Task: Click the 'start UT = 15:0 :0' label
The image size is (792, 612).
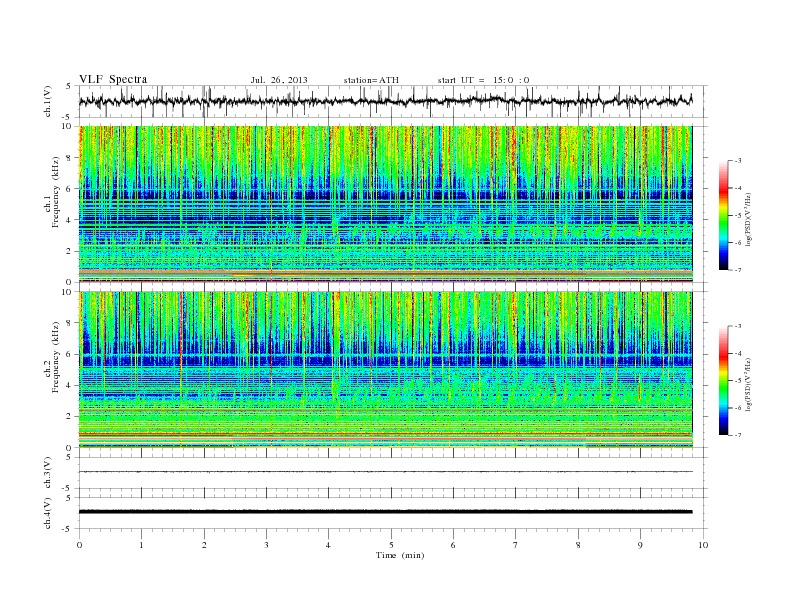Action: (483, 80)
